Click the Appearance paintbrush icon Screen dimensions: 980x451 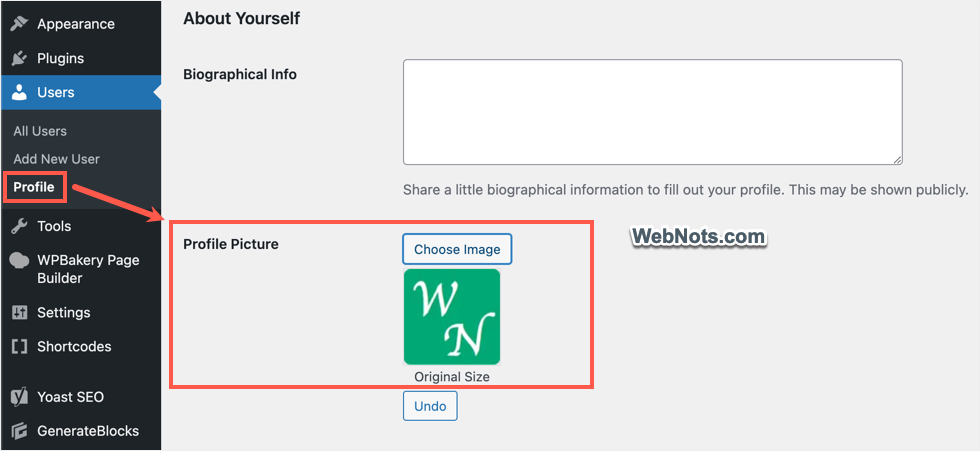[19, 24]
